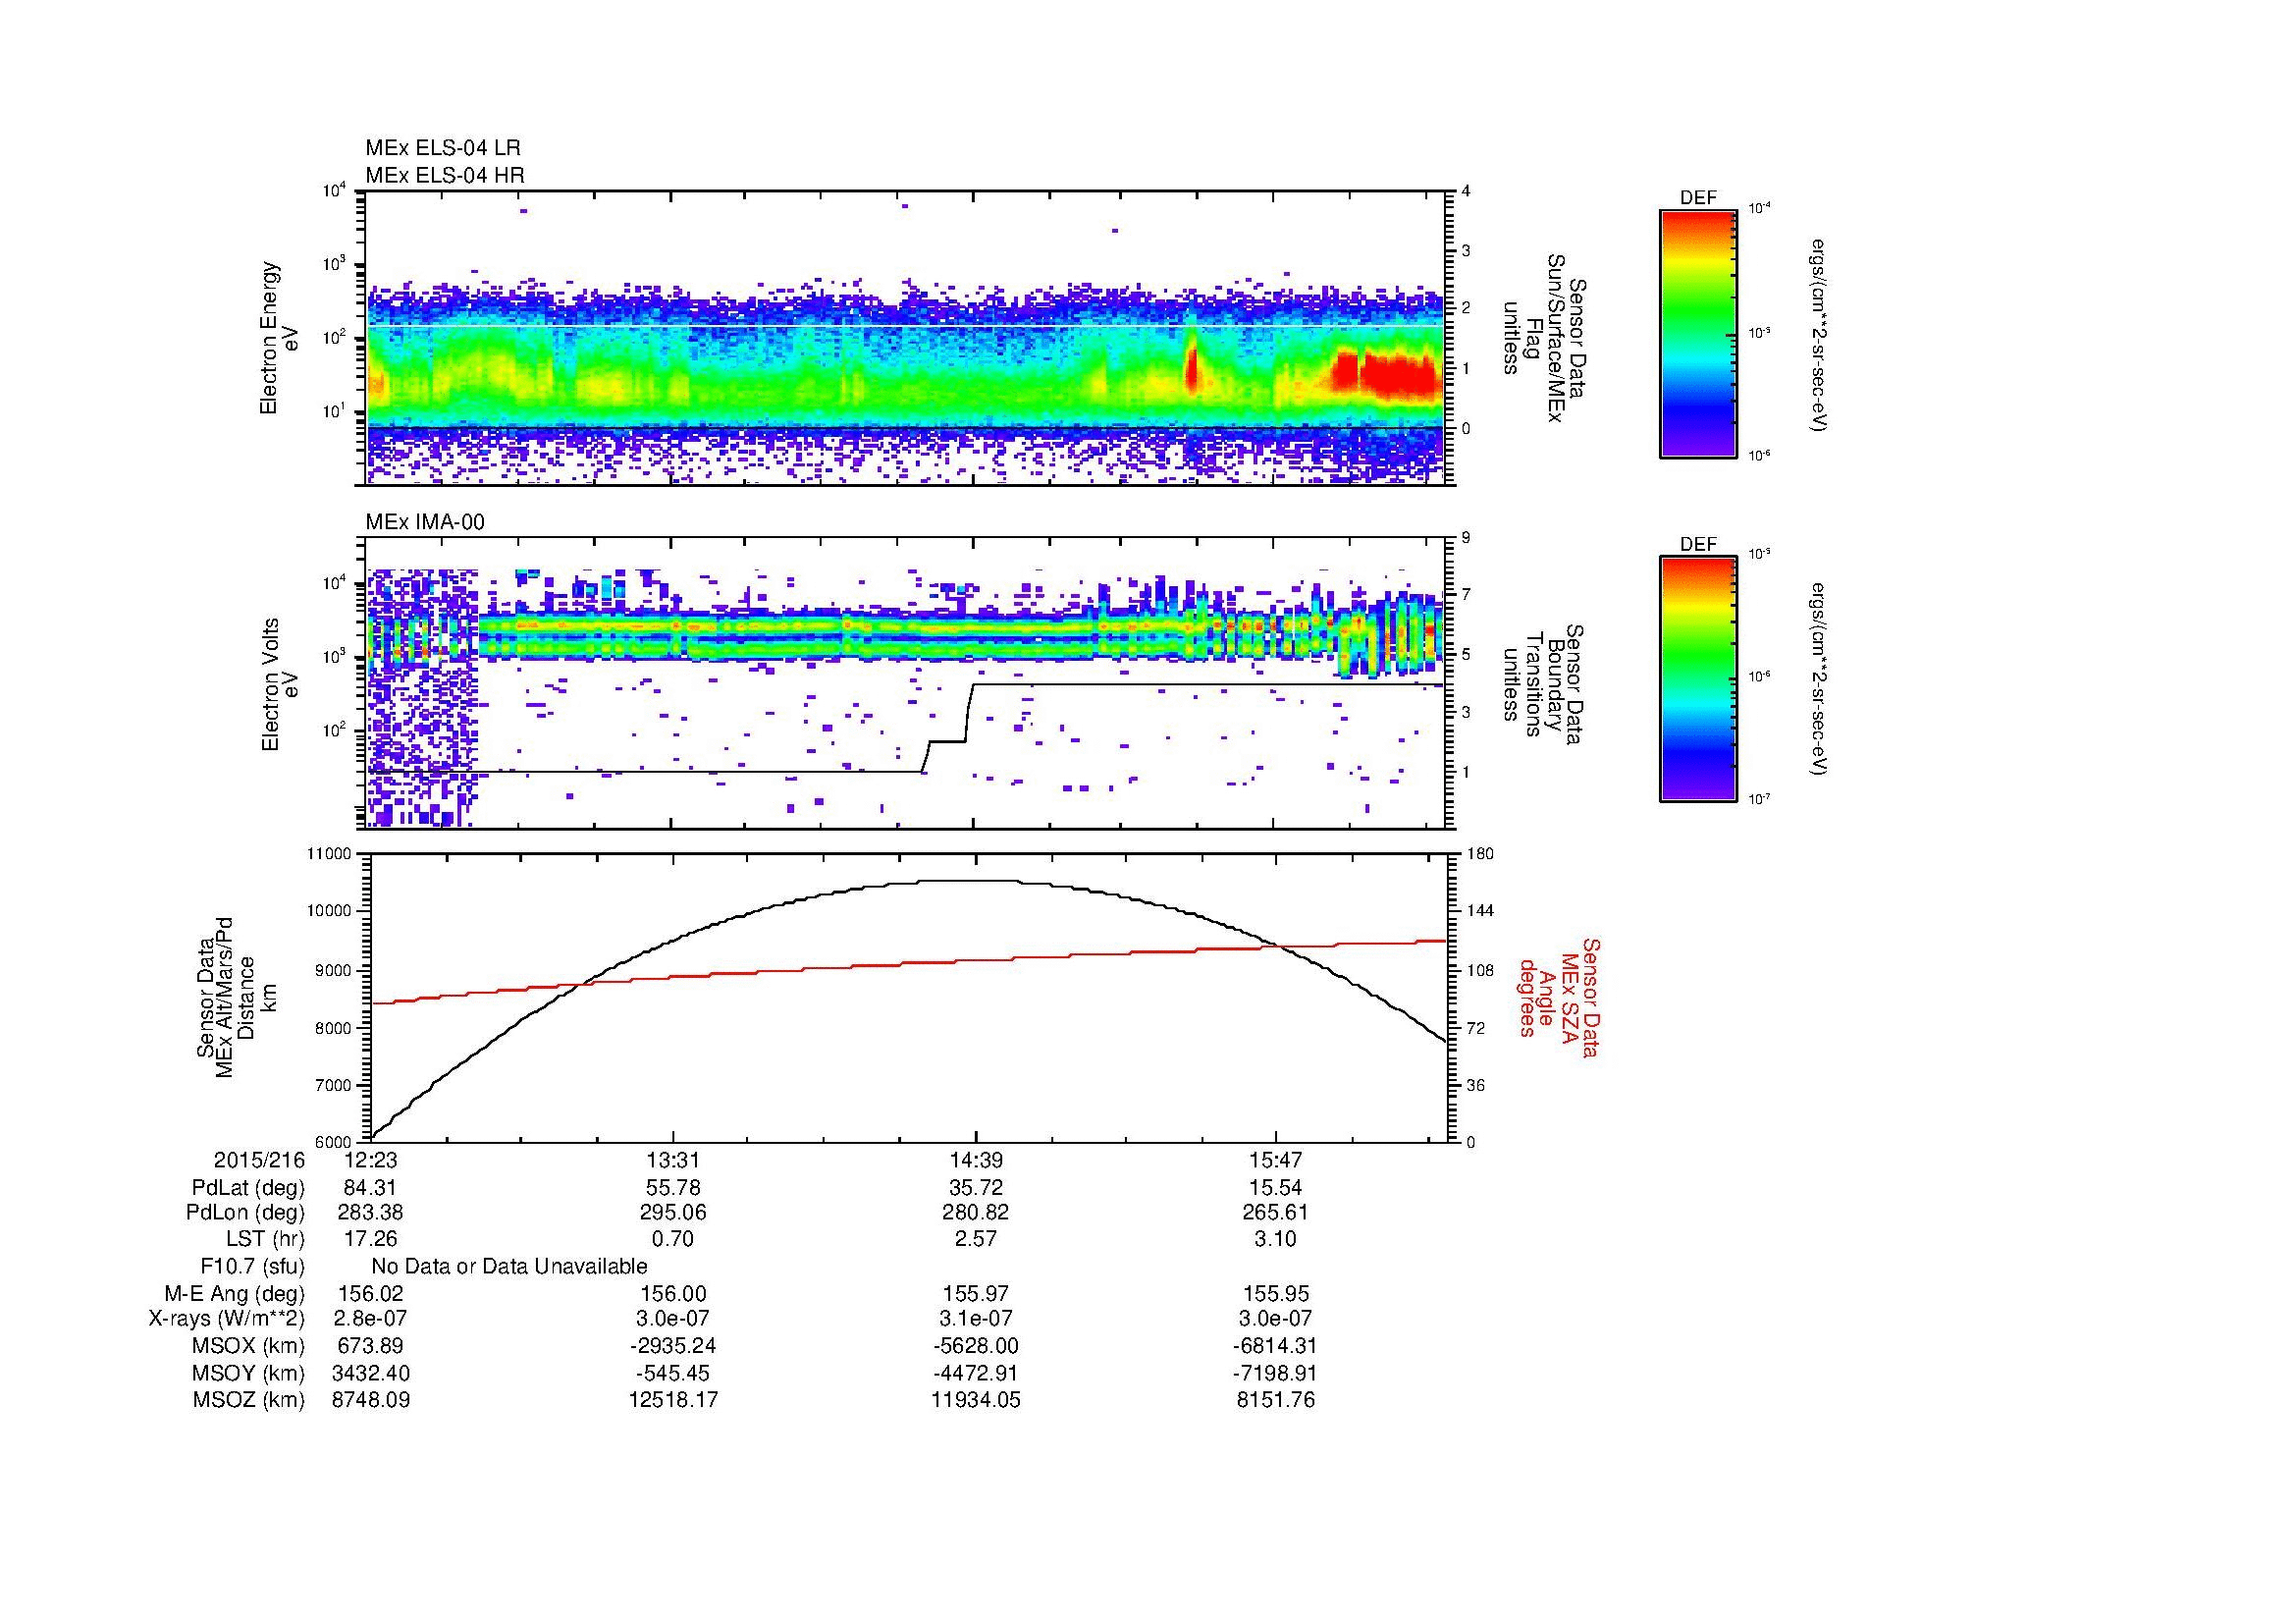The height and width of the screenshot is (1623, 2296).
Task: Click the LST value 0.70
Action: click(674, 1239)
